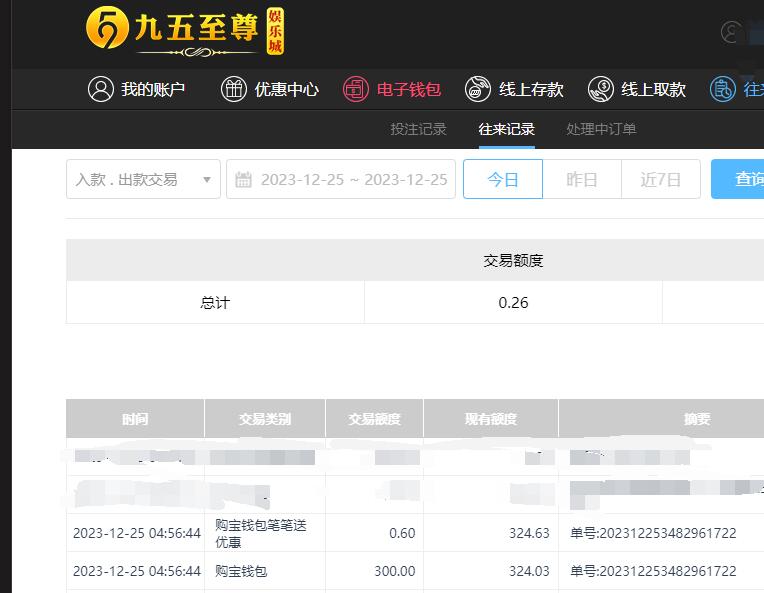The height and width of the screenshot is (593, 764).
Task: Click the blue records icon on the right edge
Action: click(723, 89)
